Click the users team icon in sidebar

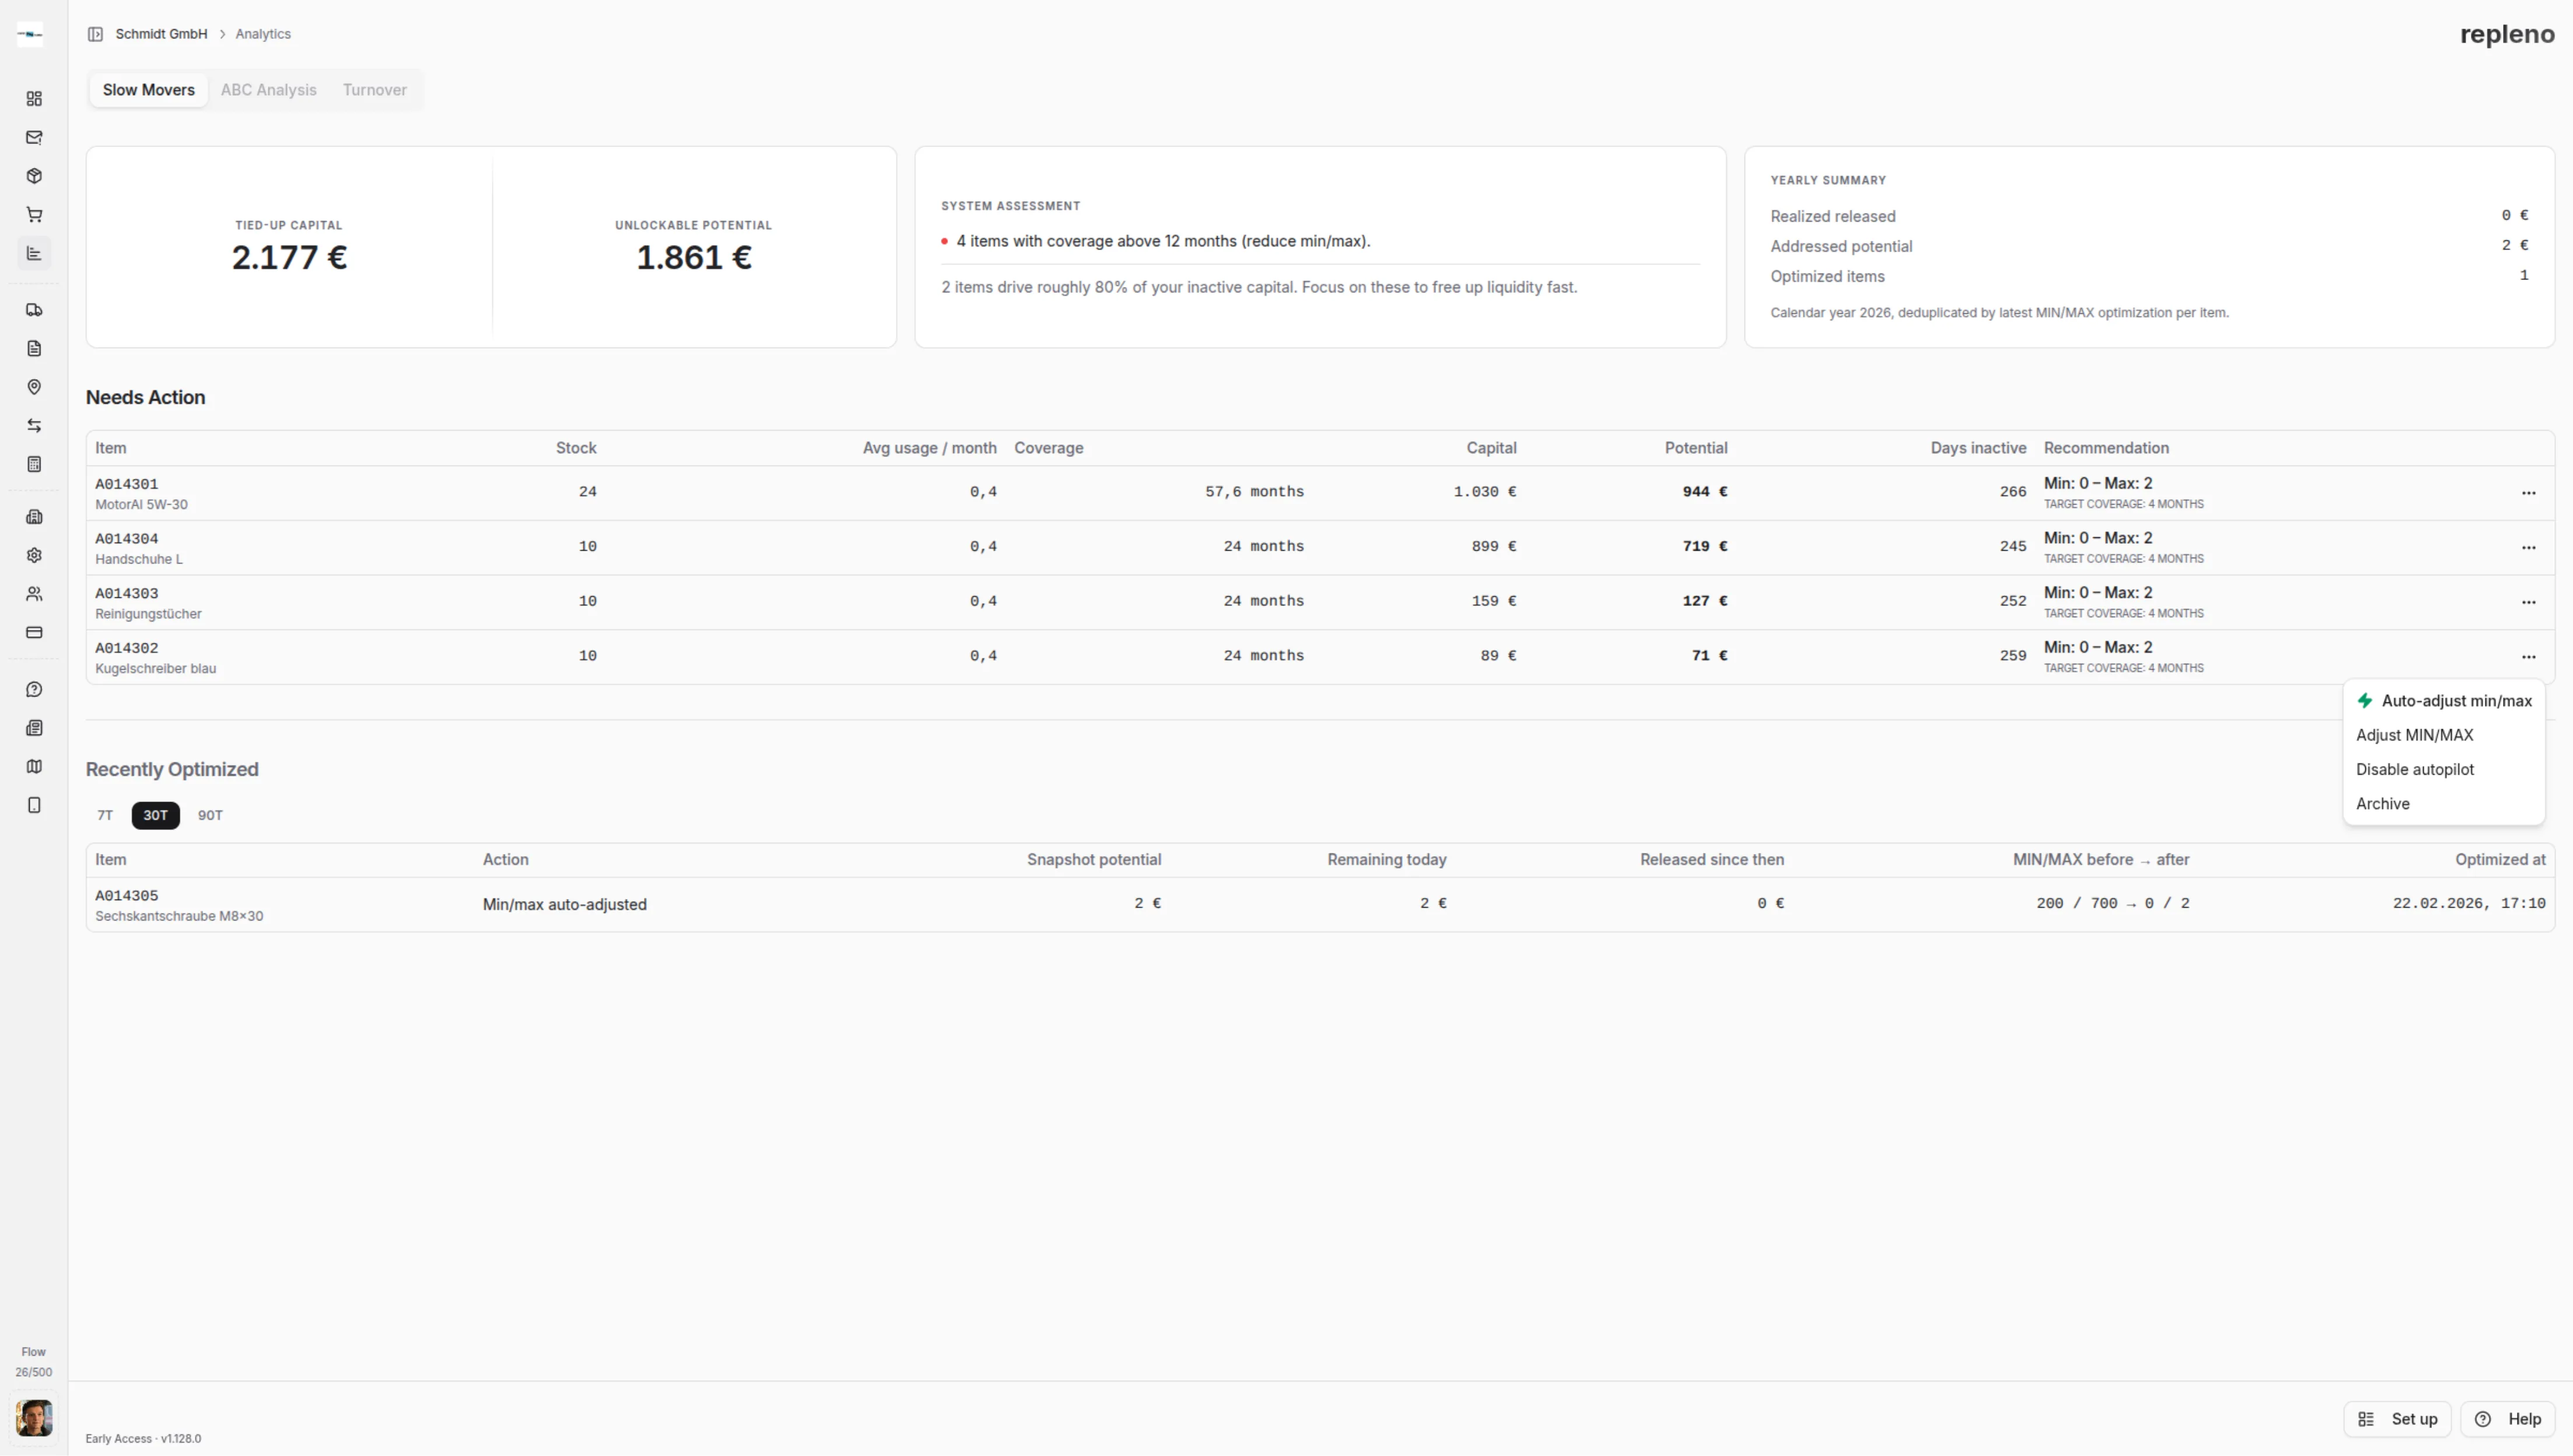[x=34, y=594]
